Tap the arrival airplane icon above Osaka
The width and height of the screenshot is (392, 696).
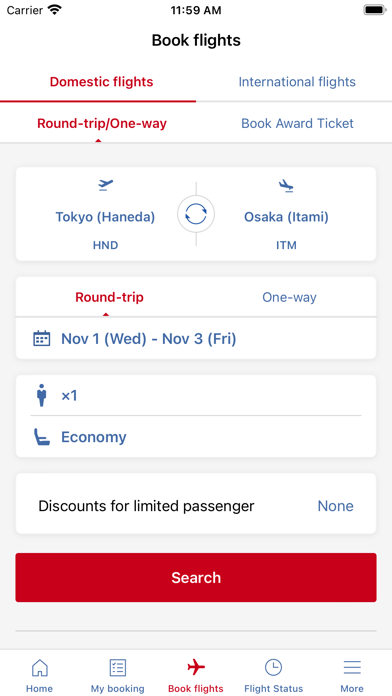[x=286, y=186]
